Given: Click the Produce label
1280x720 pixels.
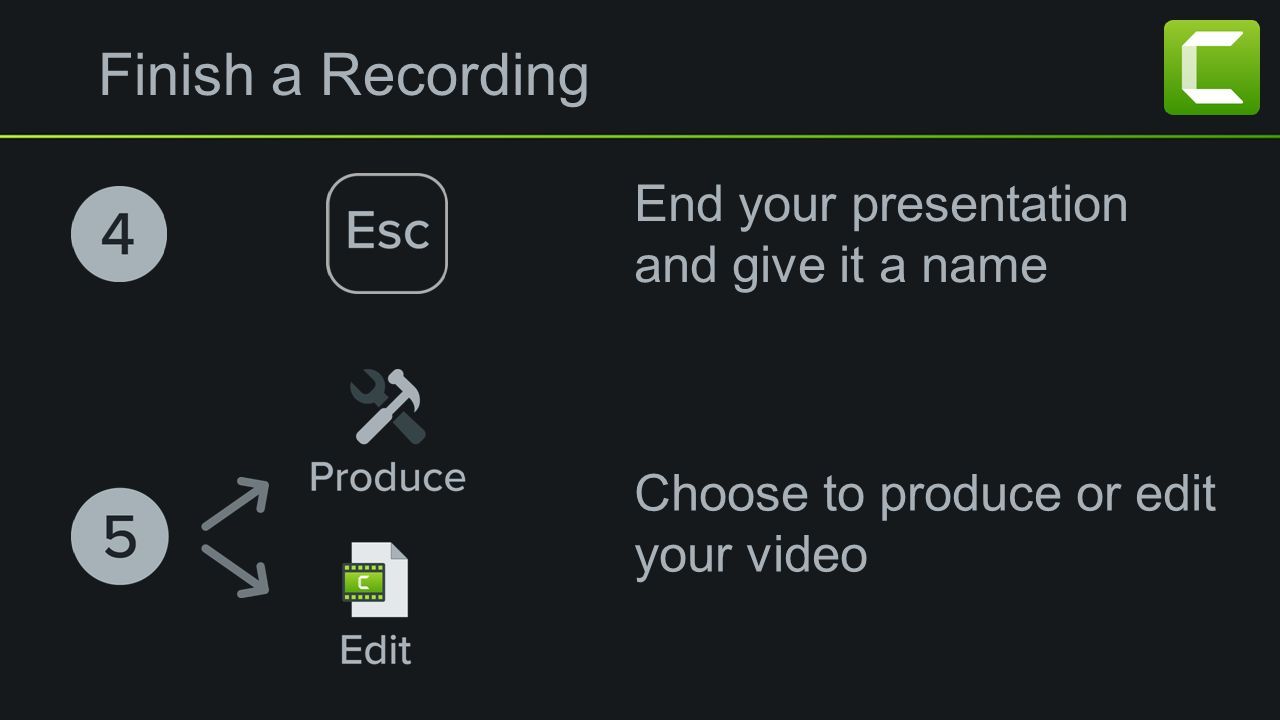Looking at the screenshot, I should [x=388, y=477].
